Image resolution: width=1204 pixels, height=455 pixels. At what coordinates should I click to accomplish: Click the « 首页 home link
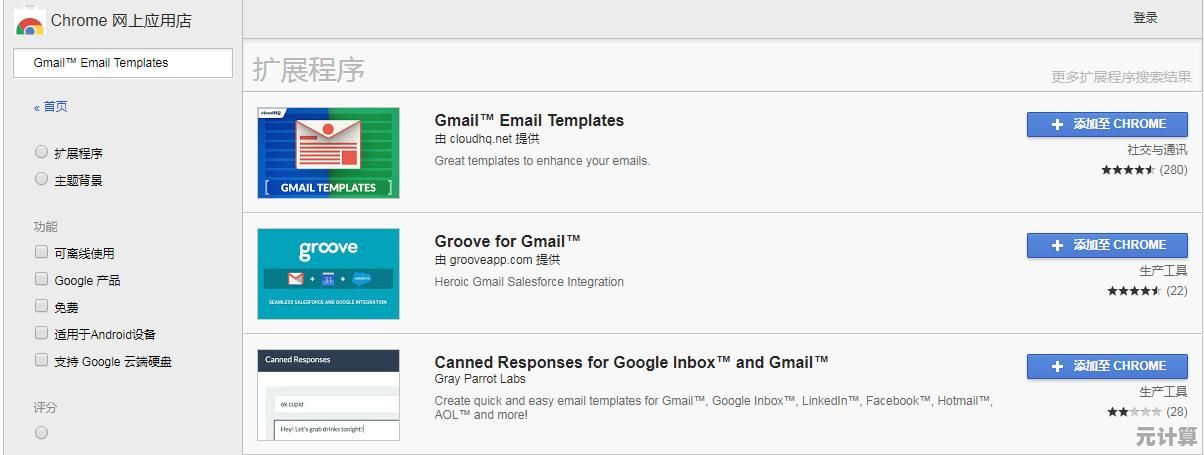coord(51,107)
